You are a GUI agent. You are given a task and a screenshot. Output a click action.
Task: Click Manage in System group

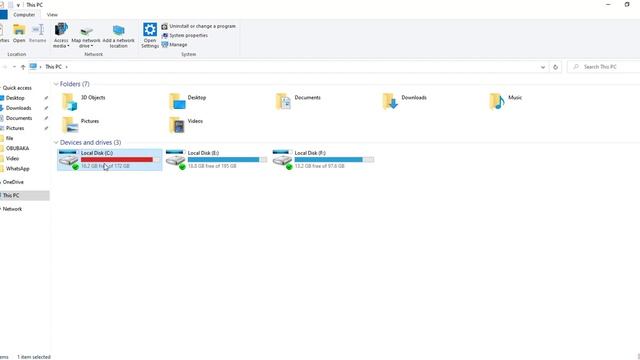[174, 45]
